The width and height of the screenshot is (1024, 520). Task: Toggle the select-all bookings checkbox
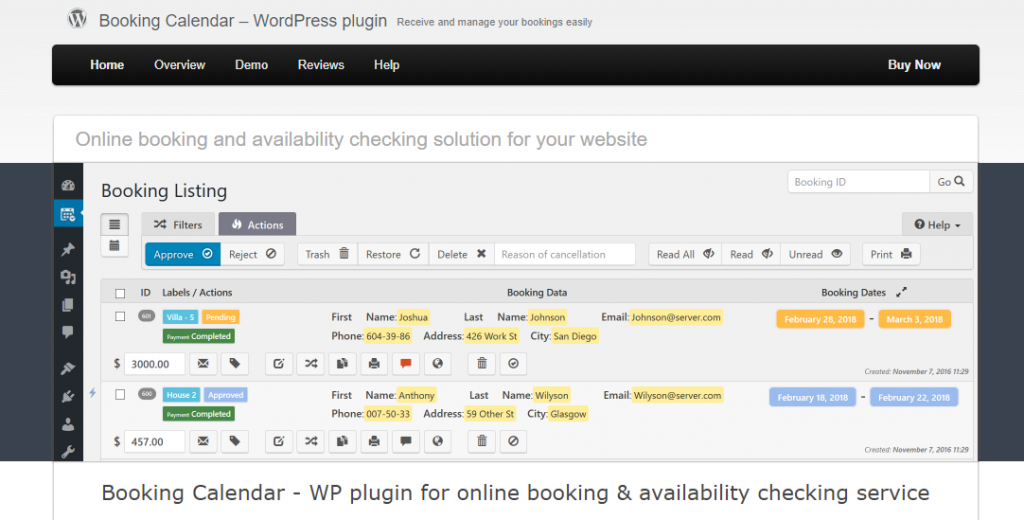(x=120, y=293)
